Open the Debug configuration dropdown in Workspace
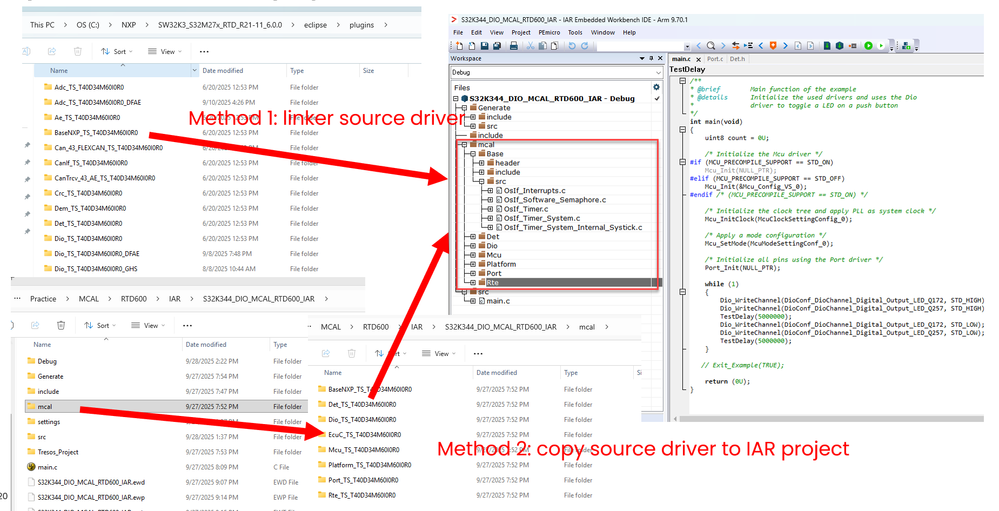Viewport: 999px width, 511px height. 656,72
